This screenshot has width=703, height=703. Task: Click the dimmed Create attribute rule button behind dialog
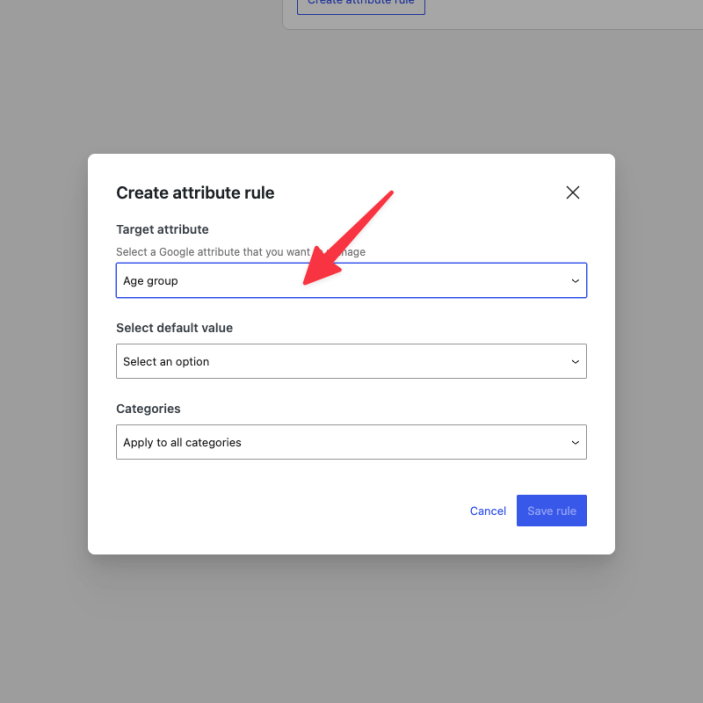click(x=361, y=5)
